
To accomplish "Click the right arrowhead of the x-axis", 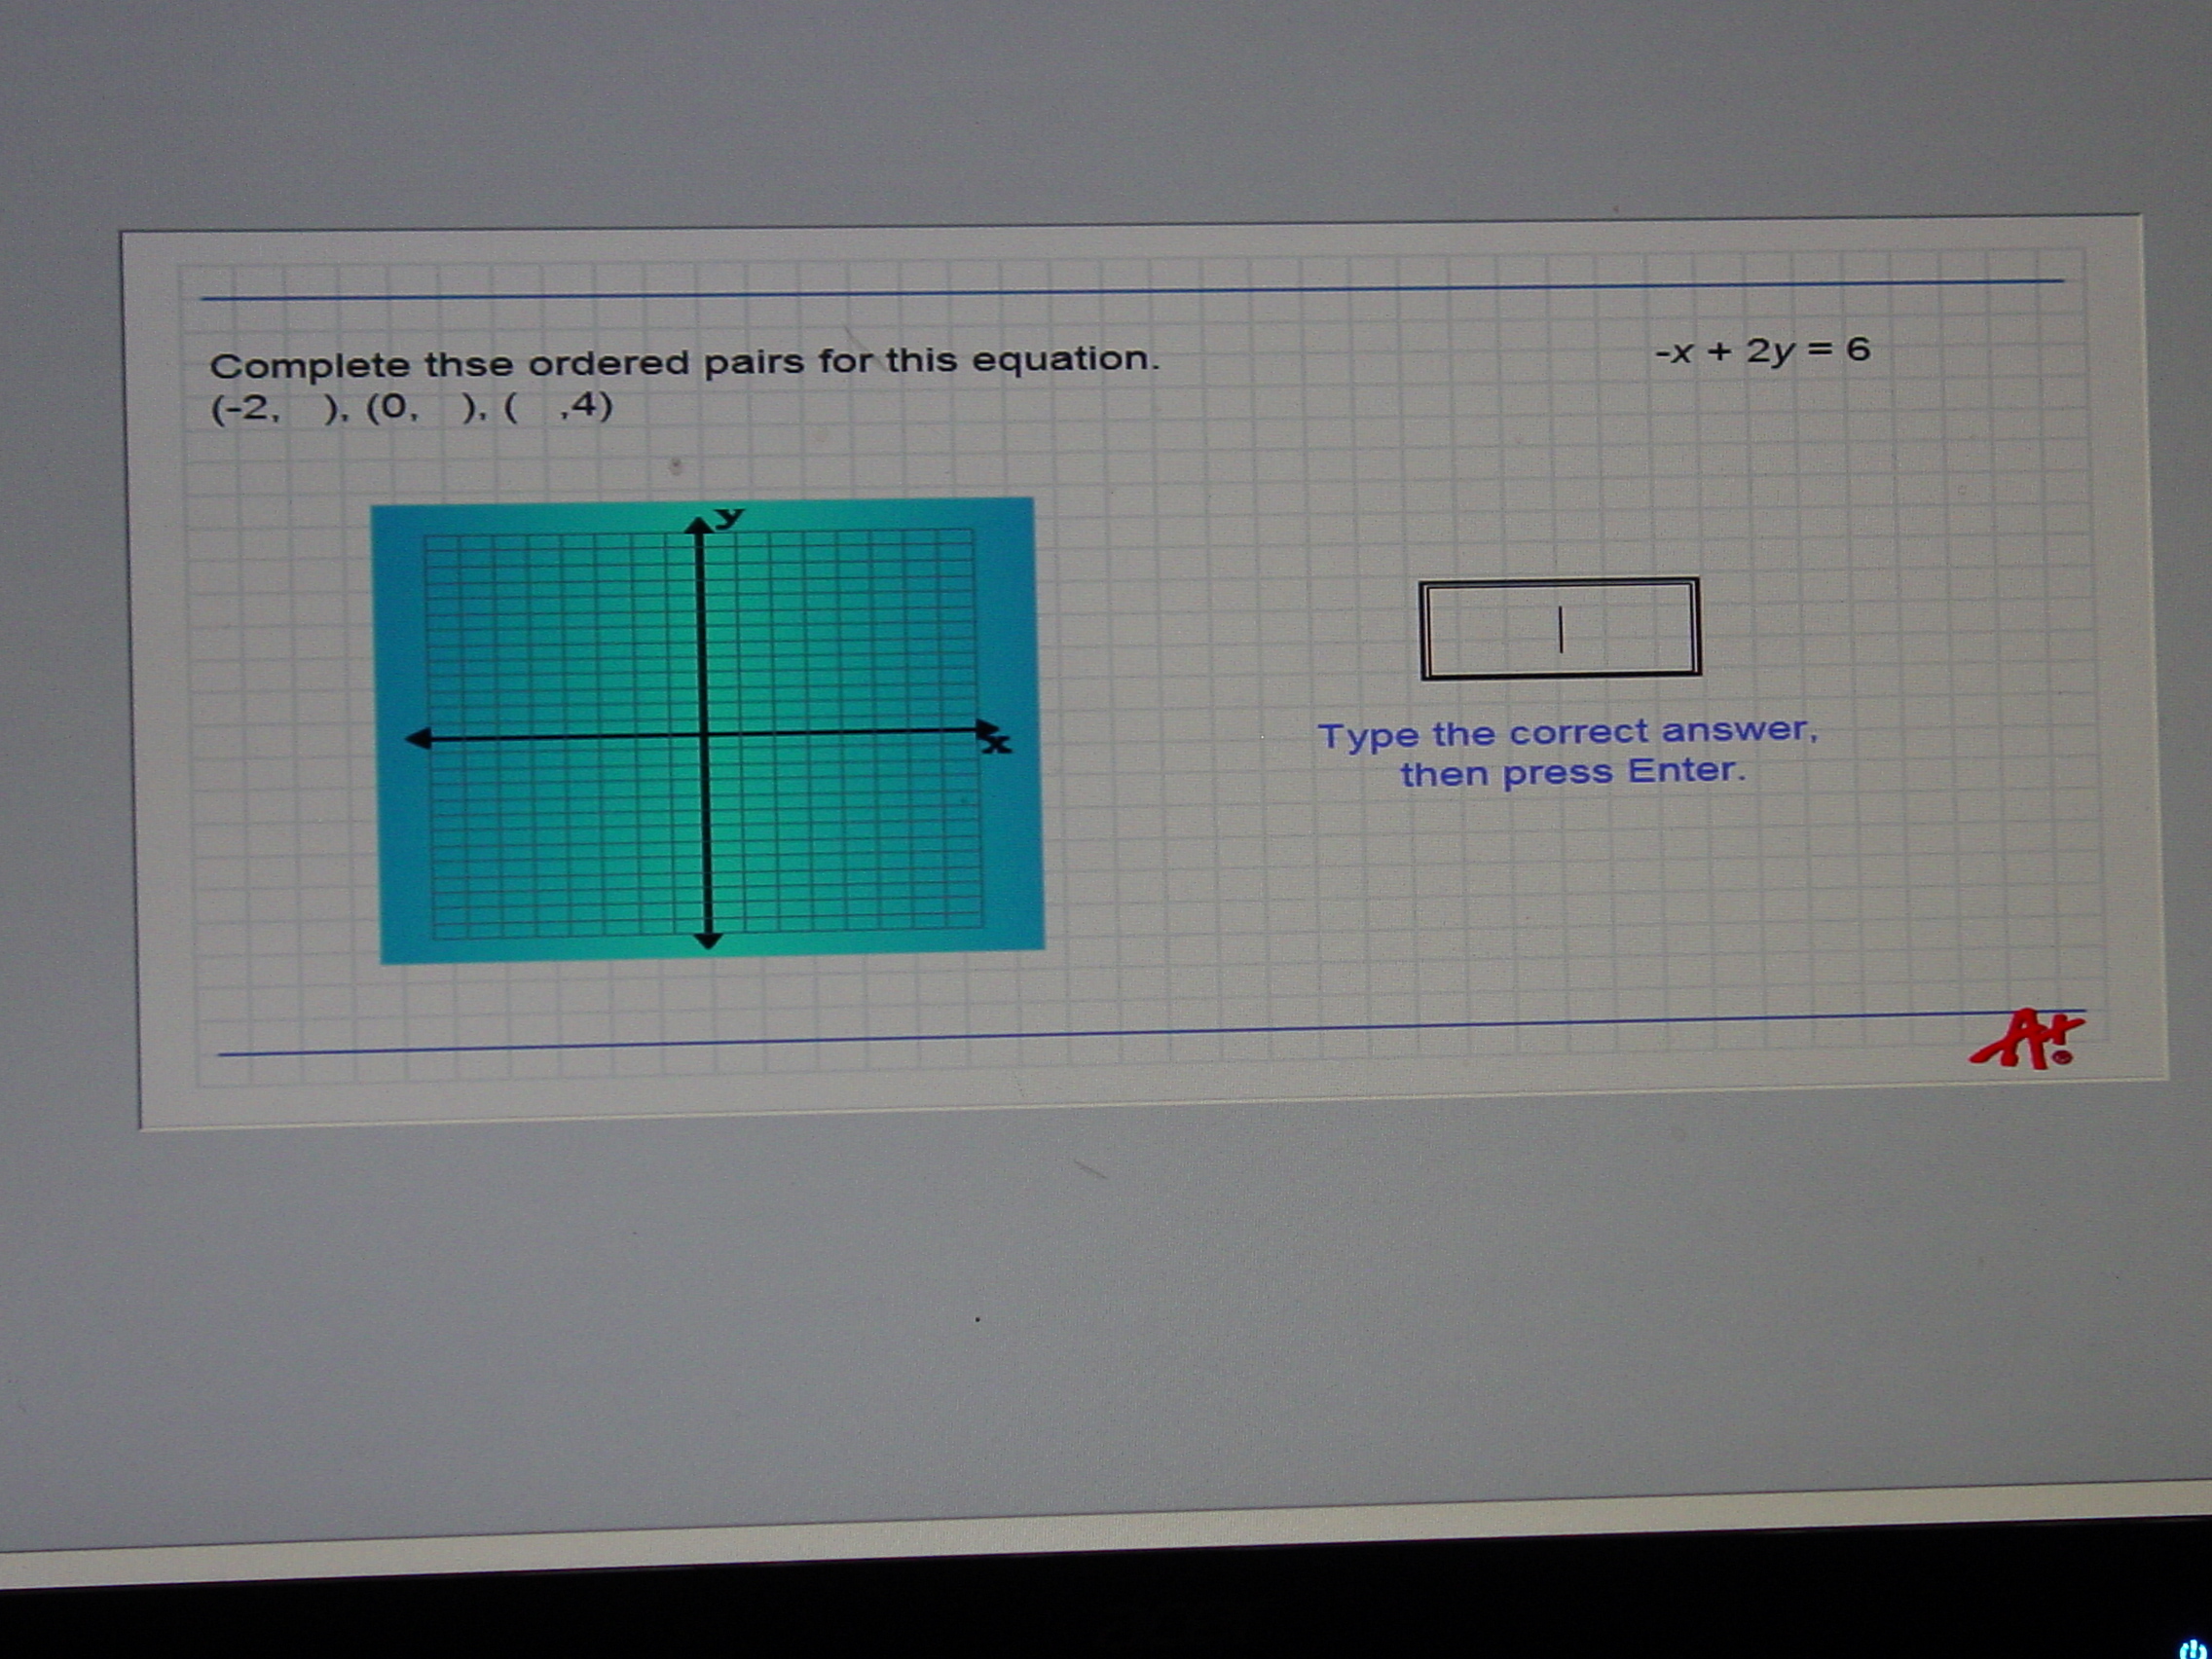I will point(986,729).
